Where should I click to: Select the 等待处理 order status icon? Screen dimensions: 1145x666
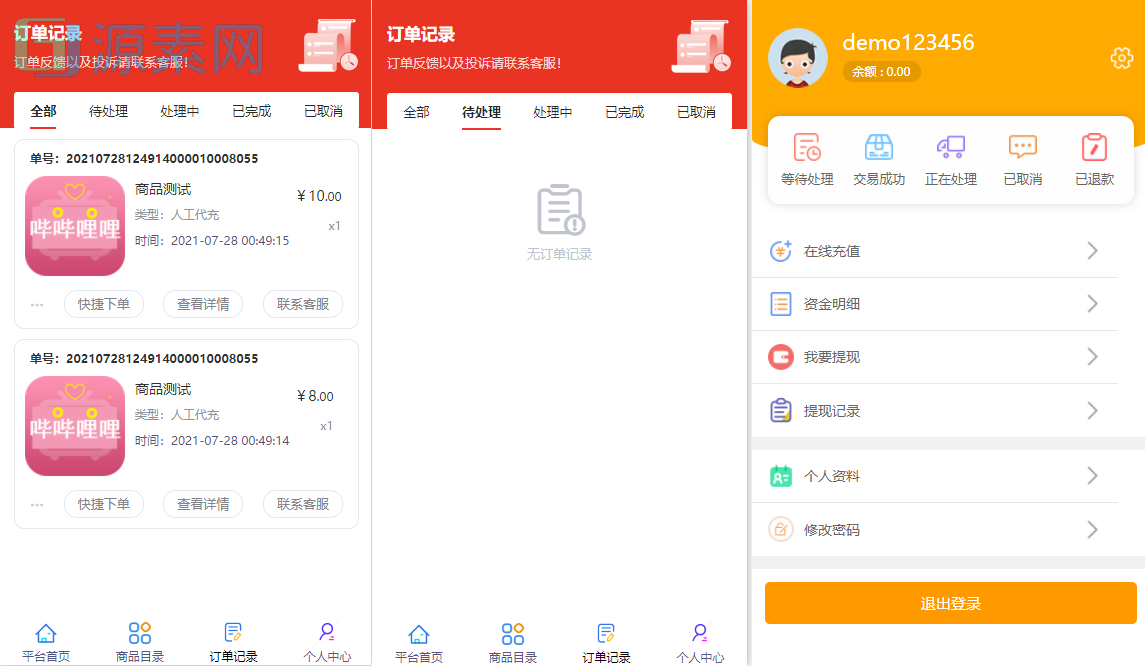807,147
